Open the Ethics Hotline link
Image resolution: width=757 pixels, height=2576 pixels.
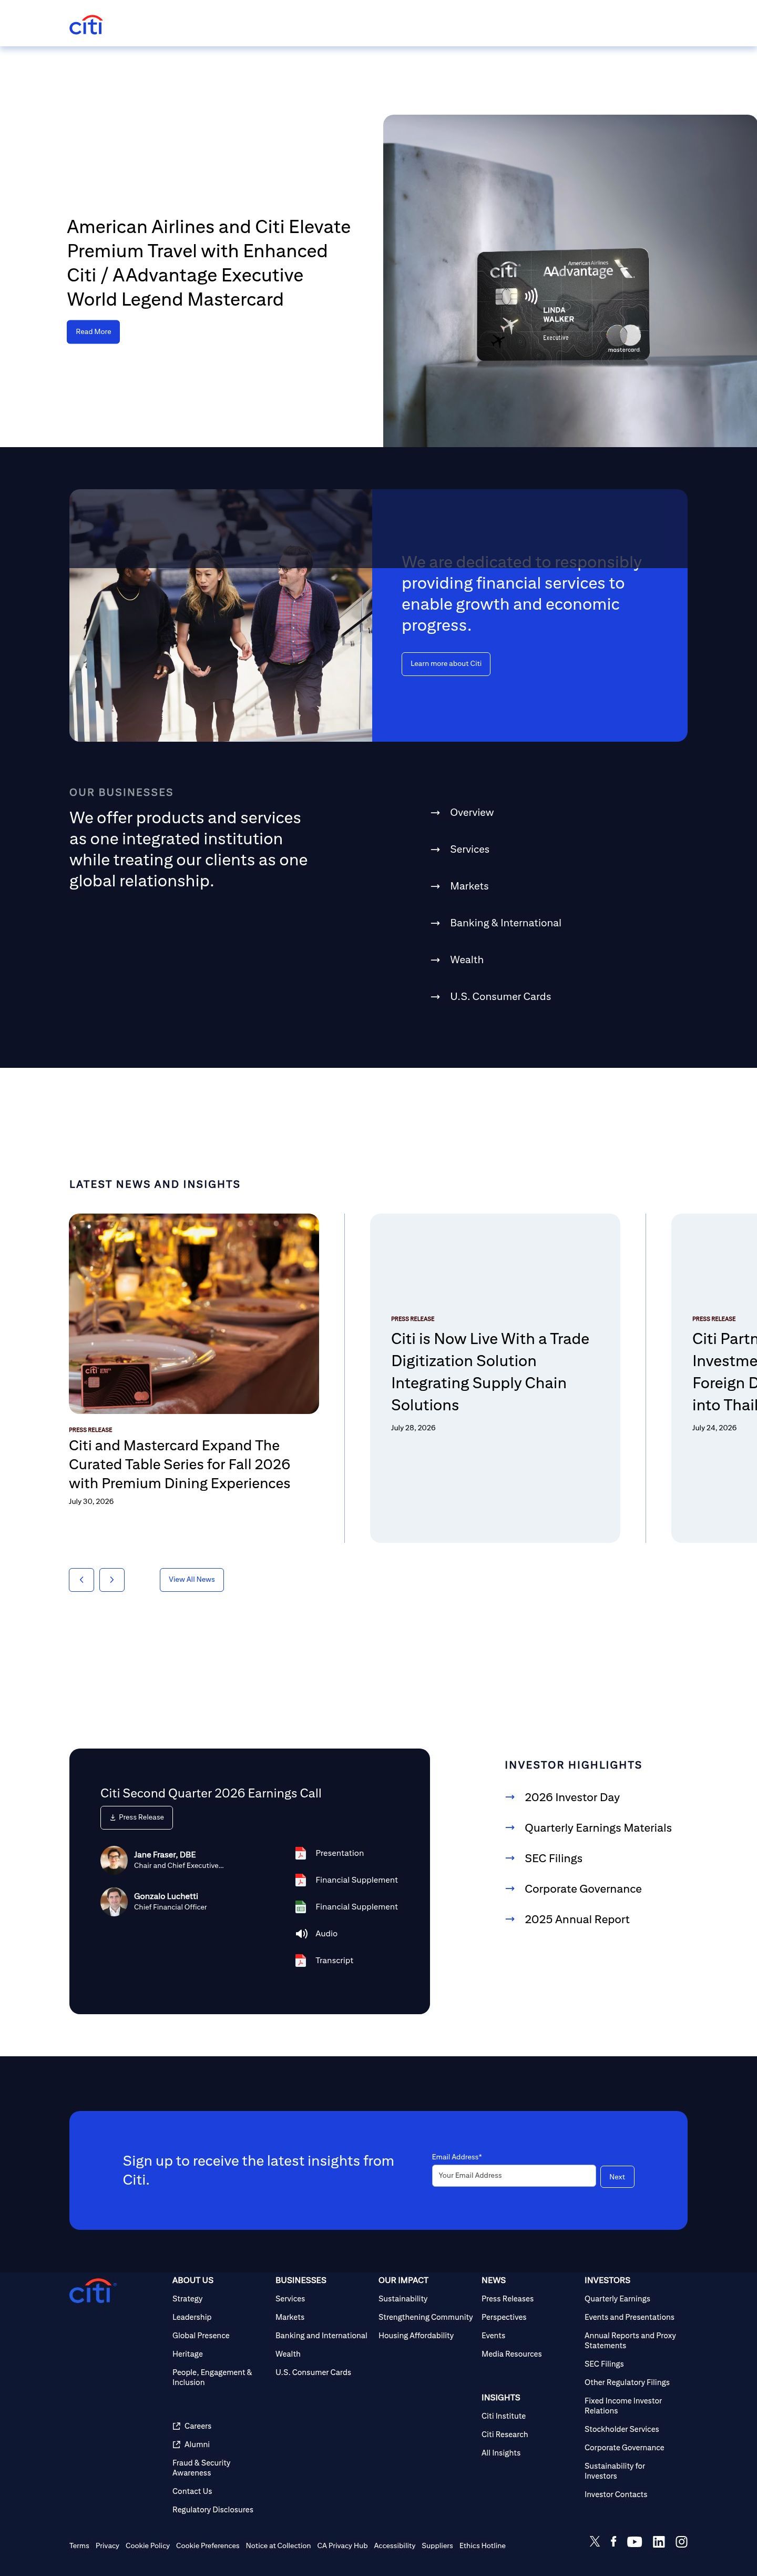[482, 2545]
